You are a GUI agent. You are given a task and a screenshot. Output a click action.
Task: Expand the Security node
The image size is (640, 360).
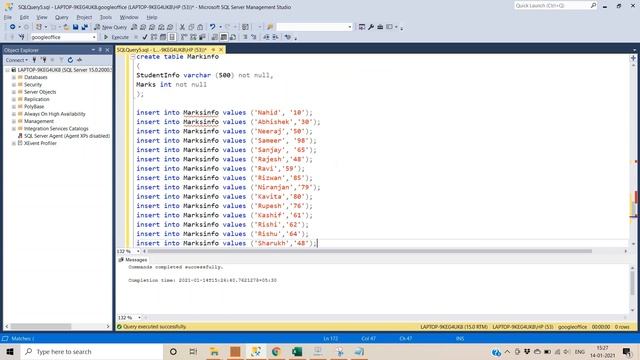(x=14, y=84)
